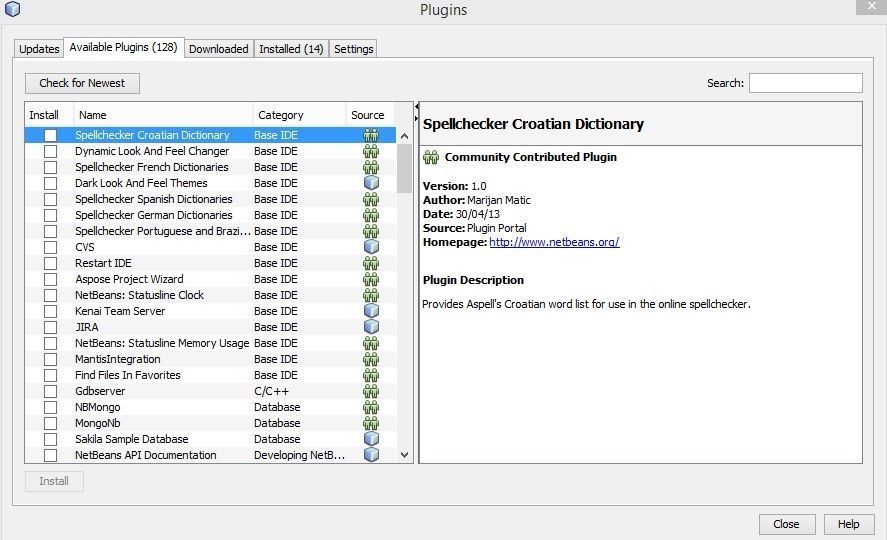Tick the Restart IDE install checkbox
The height and width of the screenshot is (540, 887).
[x=50, y=263]
